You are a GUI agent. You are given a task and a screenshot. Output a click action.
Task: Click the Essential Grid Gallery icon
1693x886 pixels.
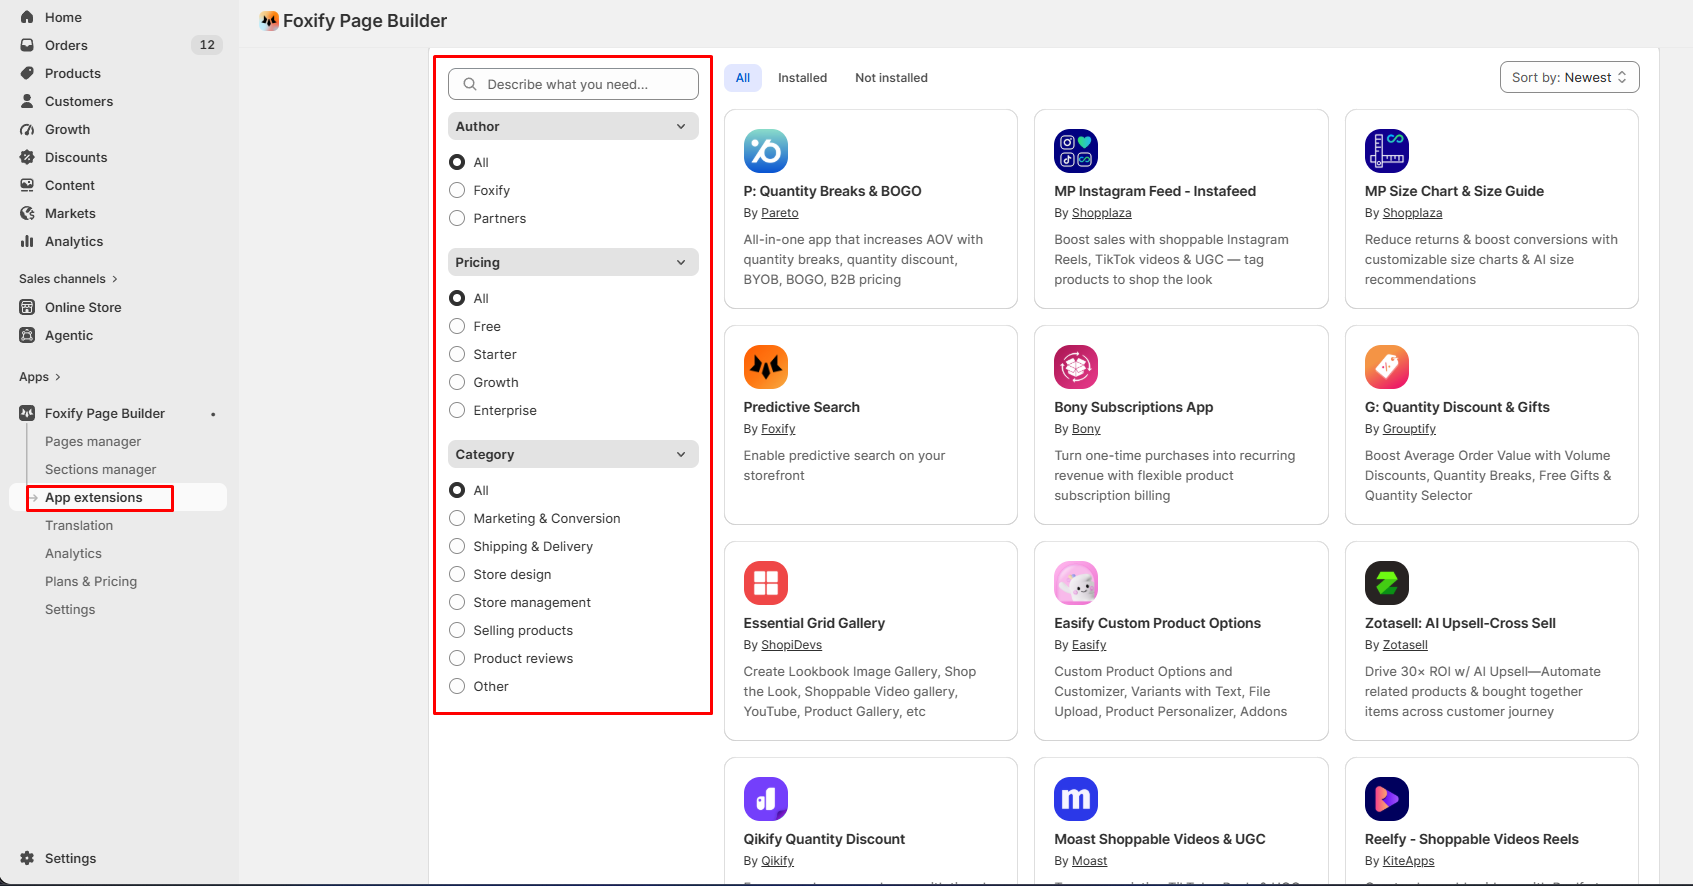pos(766,583)
